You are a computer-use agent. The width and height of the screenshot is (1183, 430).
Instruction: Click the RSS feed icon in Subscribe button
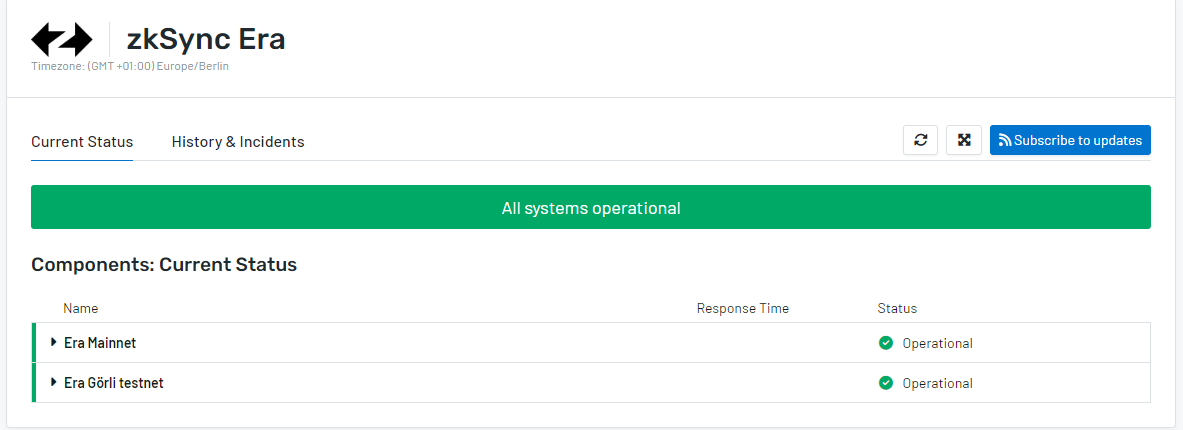(1005, 141)
